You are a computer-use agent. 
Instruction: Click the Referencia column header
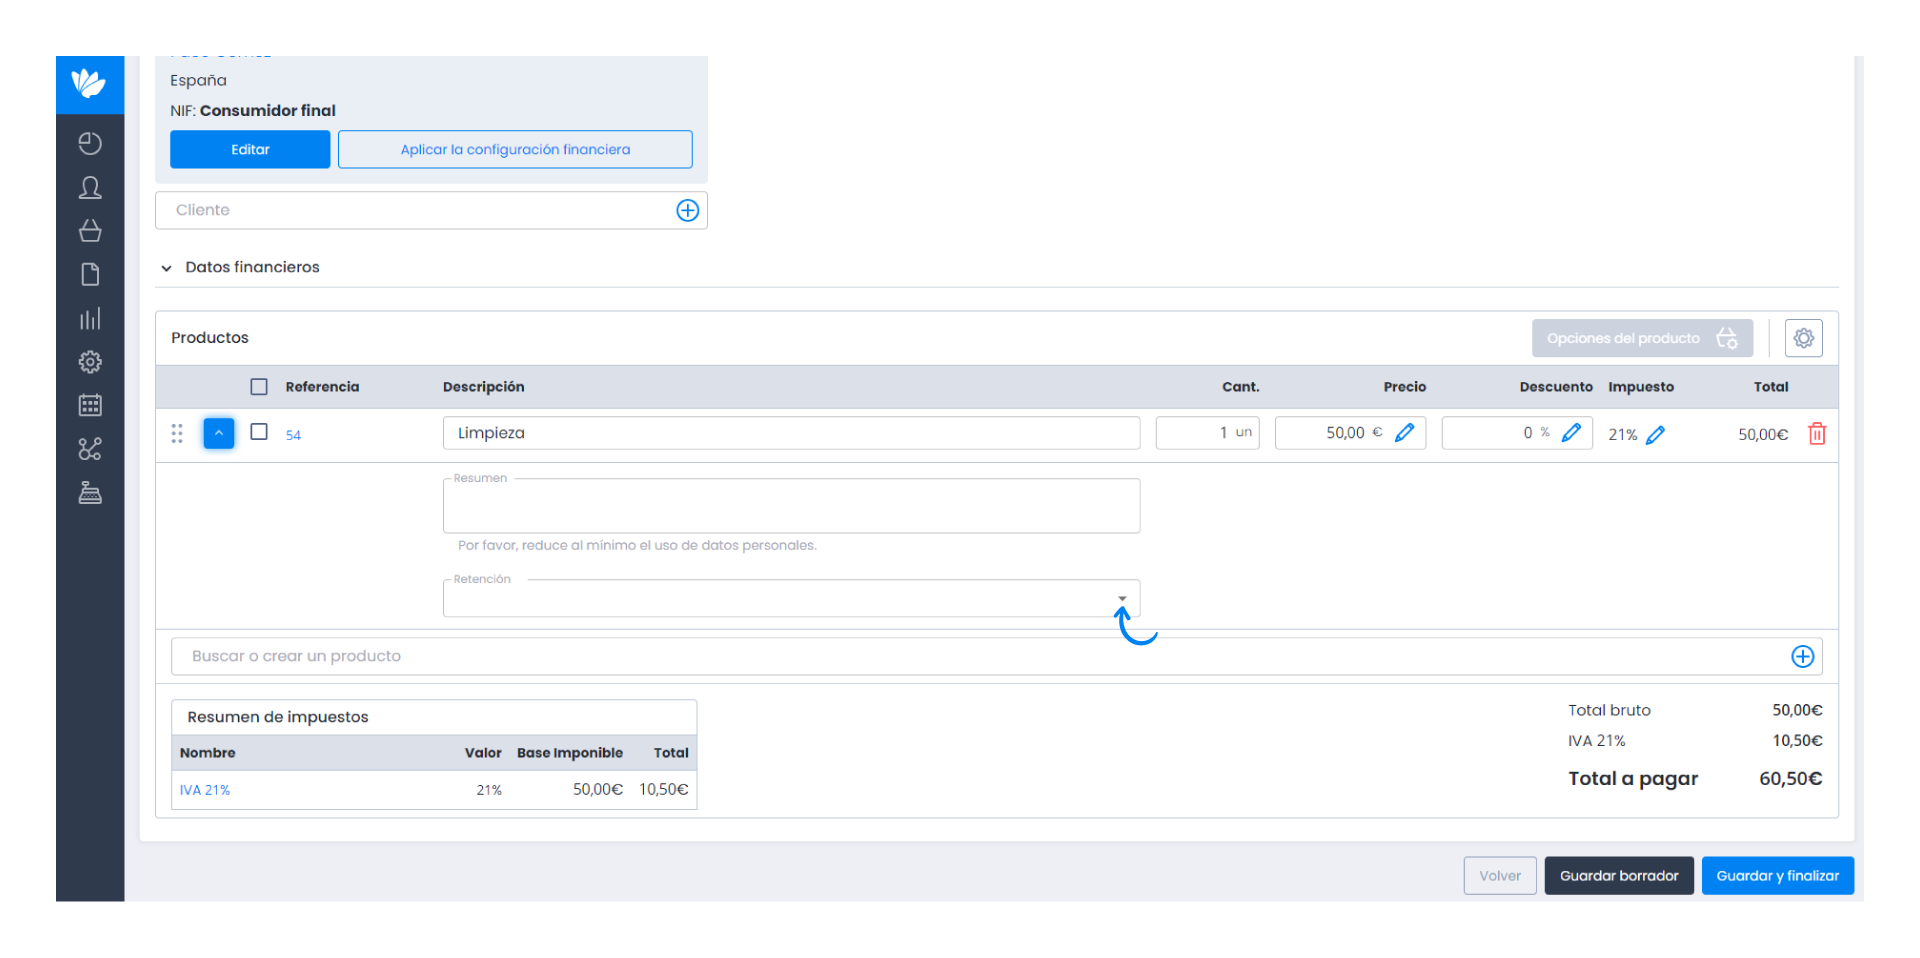[322, 387]
